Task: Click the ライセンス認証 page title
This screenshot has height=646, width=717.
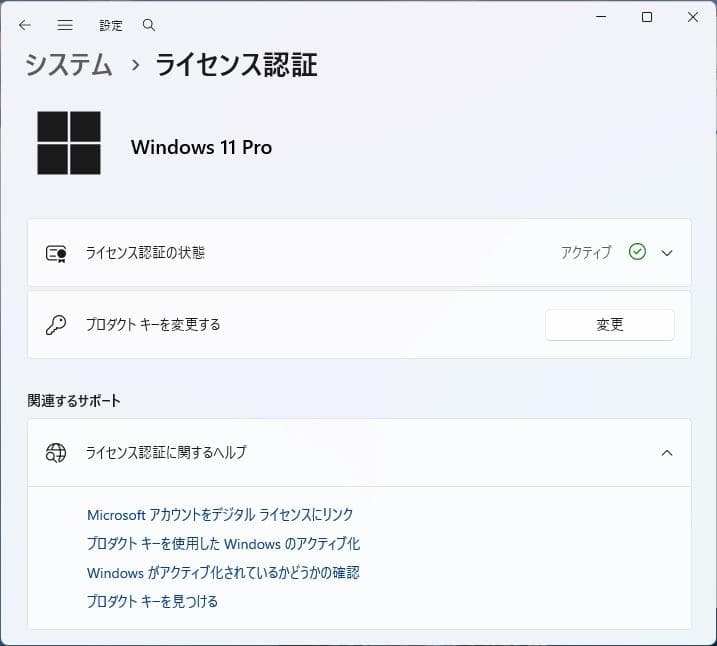Action: [x=236, y=64]
